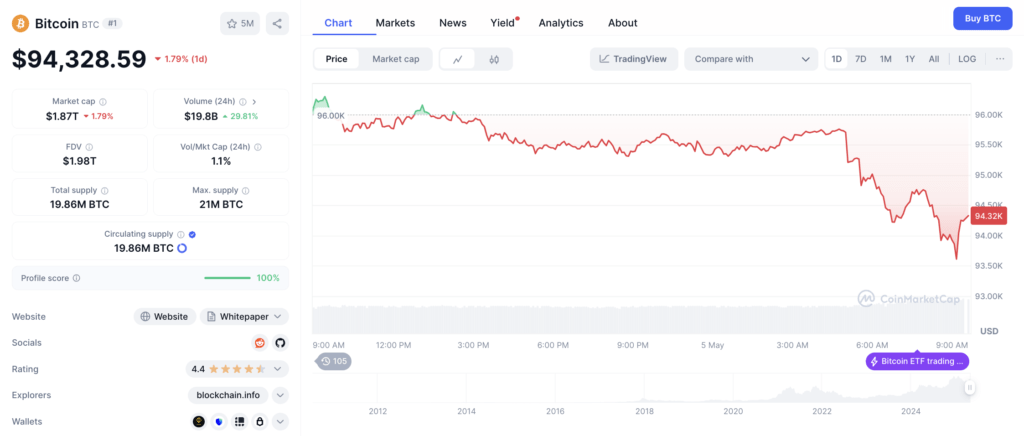This screenshot has height=436, width=1024.
Task: Switch to candlestick chart view
Action: tap(494, 59)
